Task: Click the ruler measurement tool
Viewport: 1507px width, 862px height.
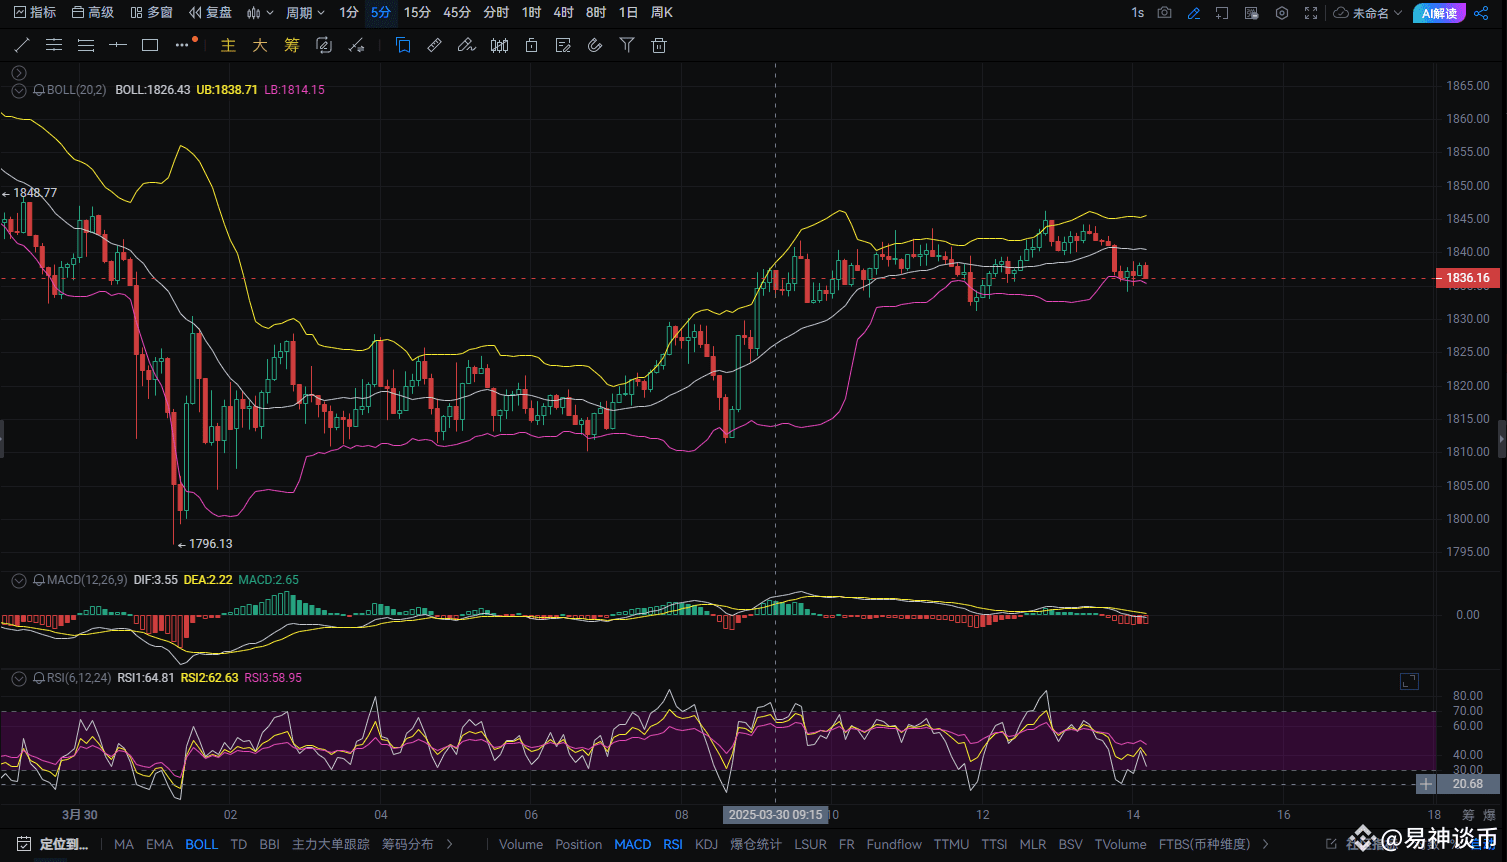Action: 435,45
